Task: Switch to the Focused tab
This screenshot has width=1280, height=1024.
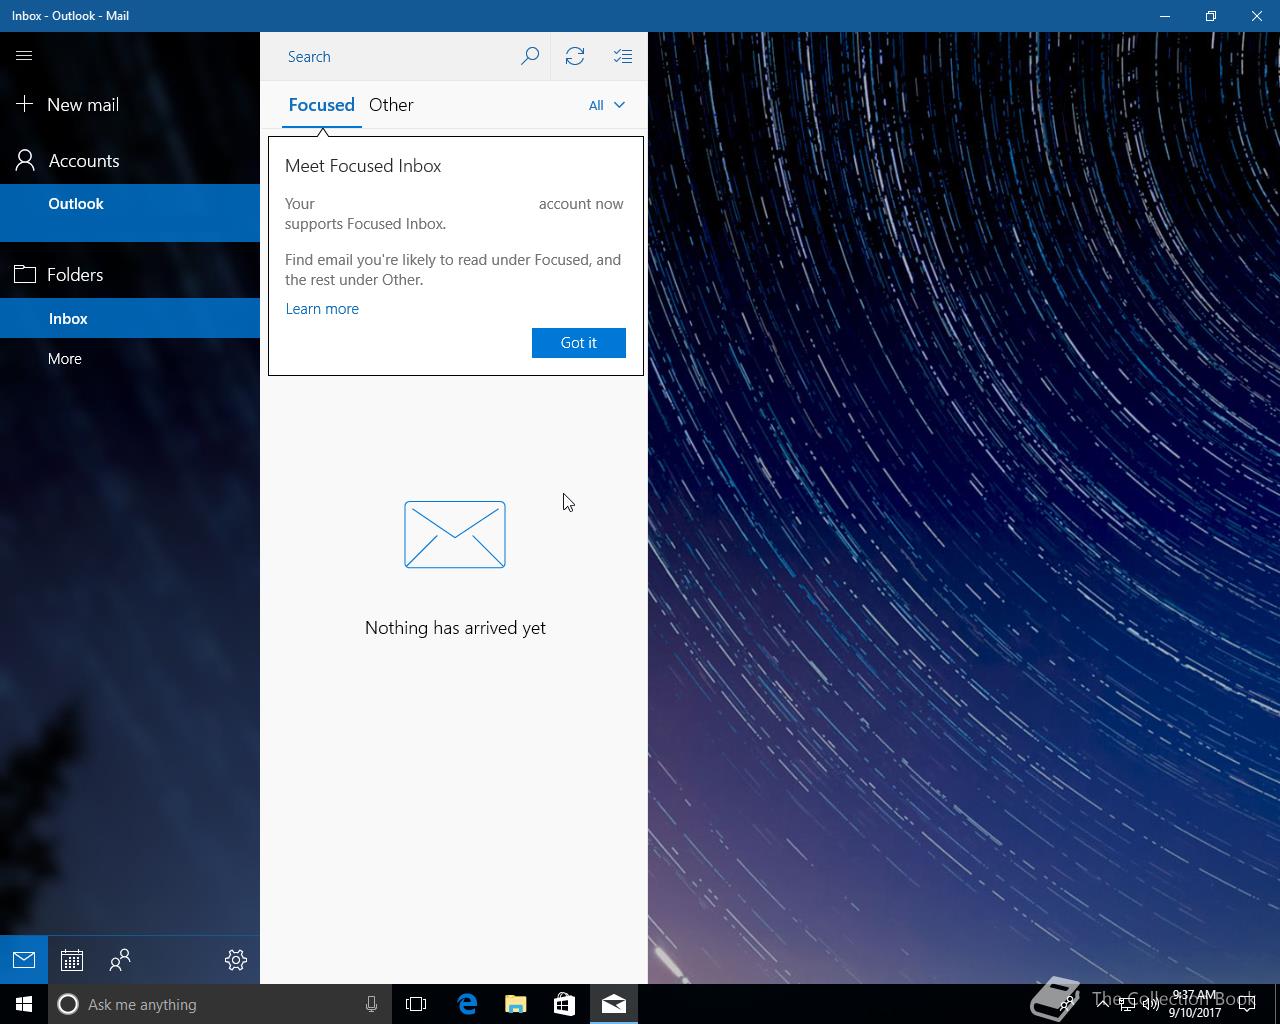Action: pos(321,105)
